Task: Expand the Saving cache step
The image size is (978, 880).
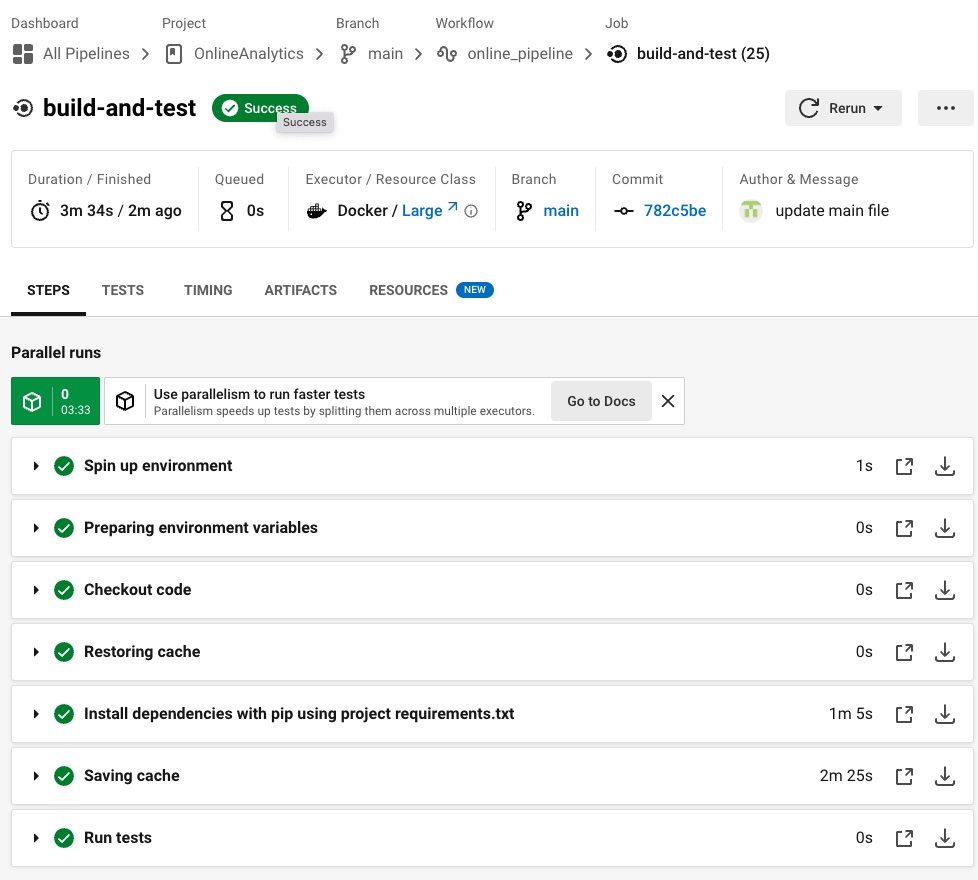Action: 36,776
